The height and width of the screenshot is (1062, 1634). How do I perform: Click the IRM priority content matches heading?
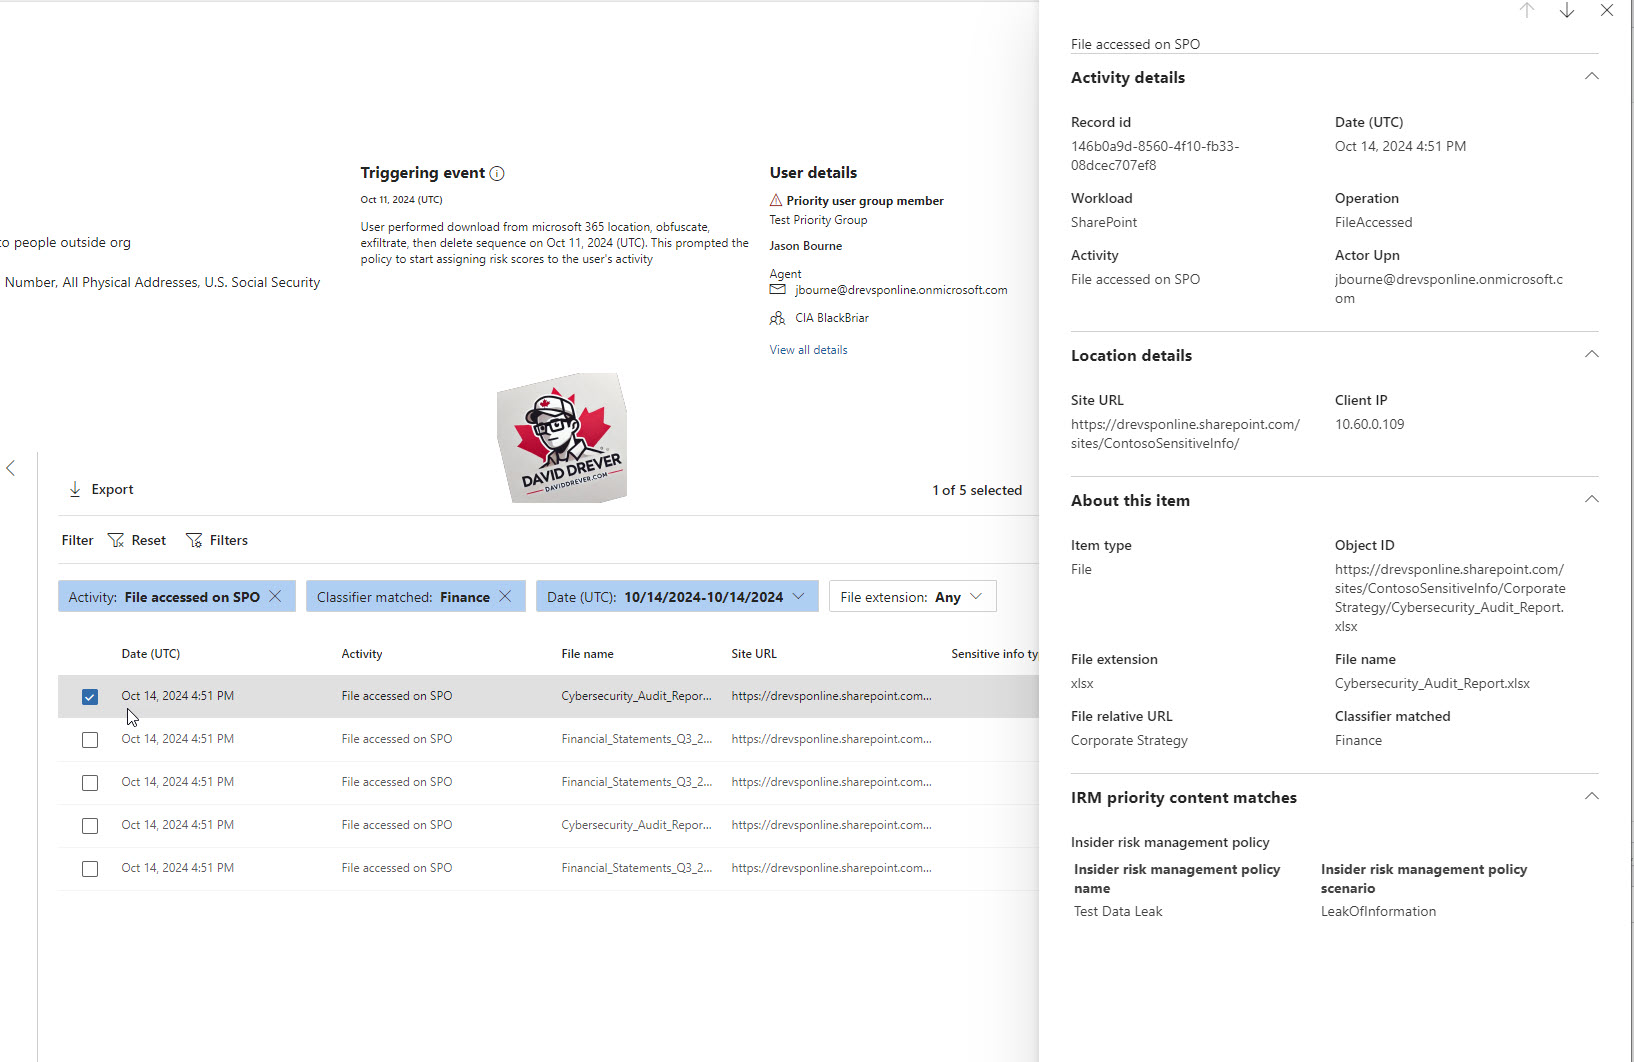[x=1183, y=797]
